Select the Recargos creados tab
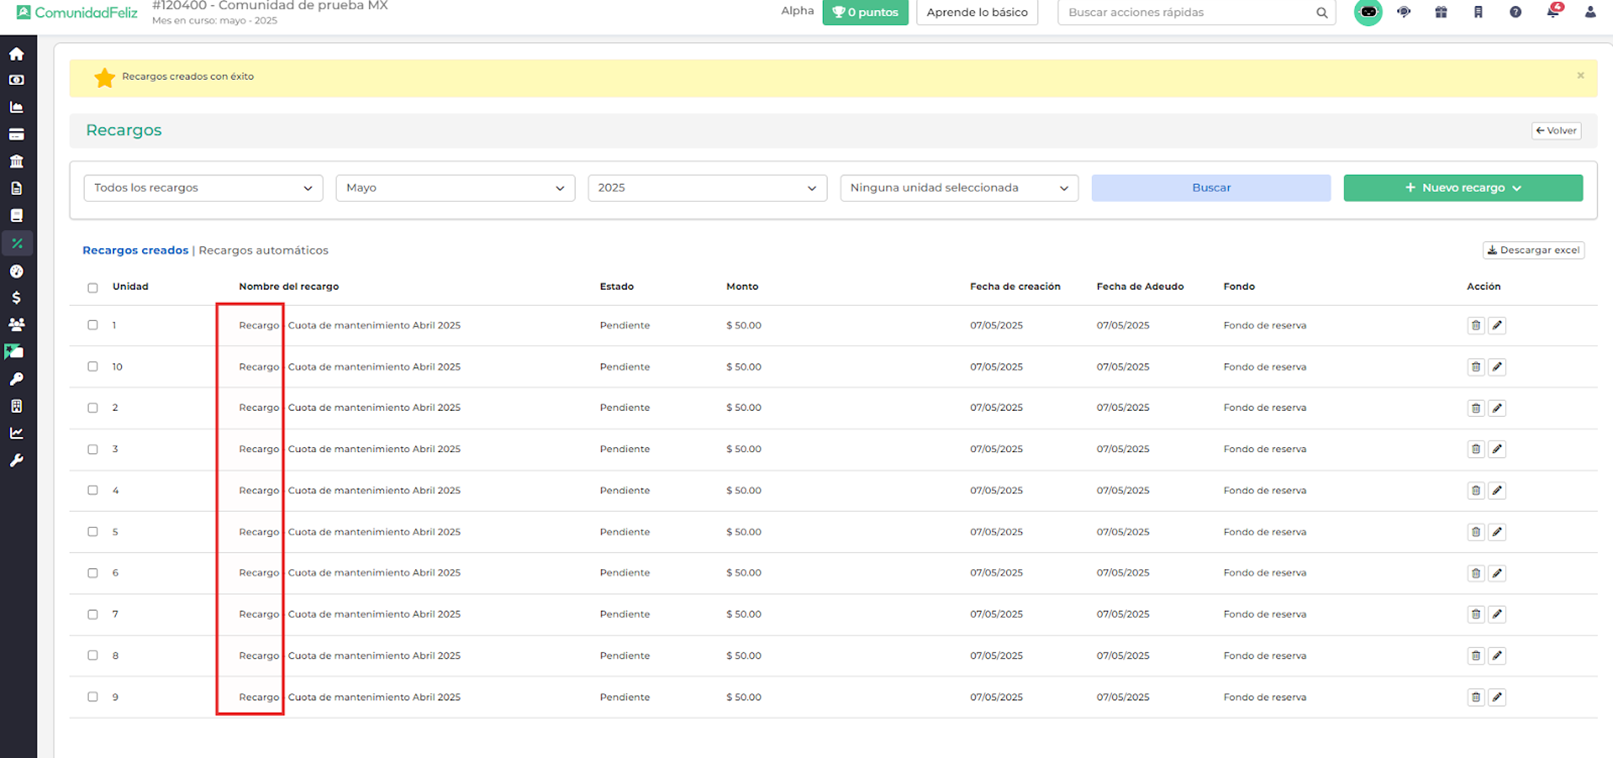This screenshot has height=758, width=1613. pos(135,250)
